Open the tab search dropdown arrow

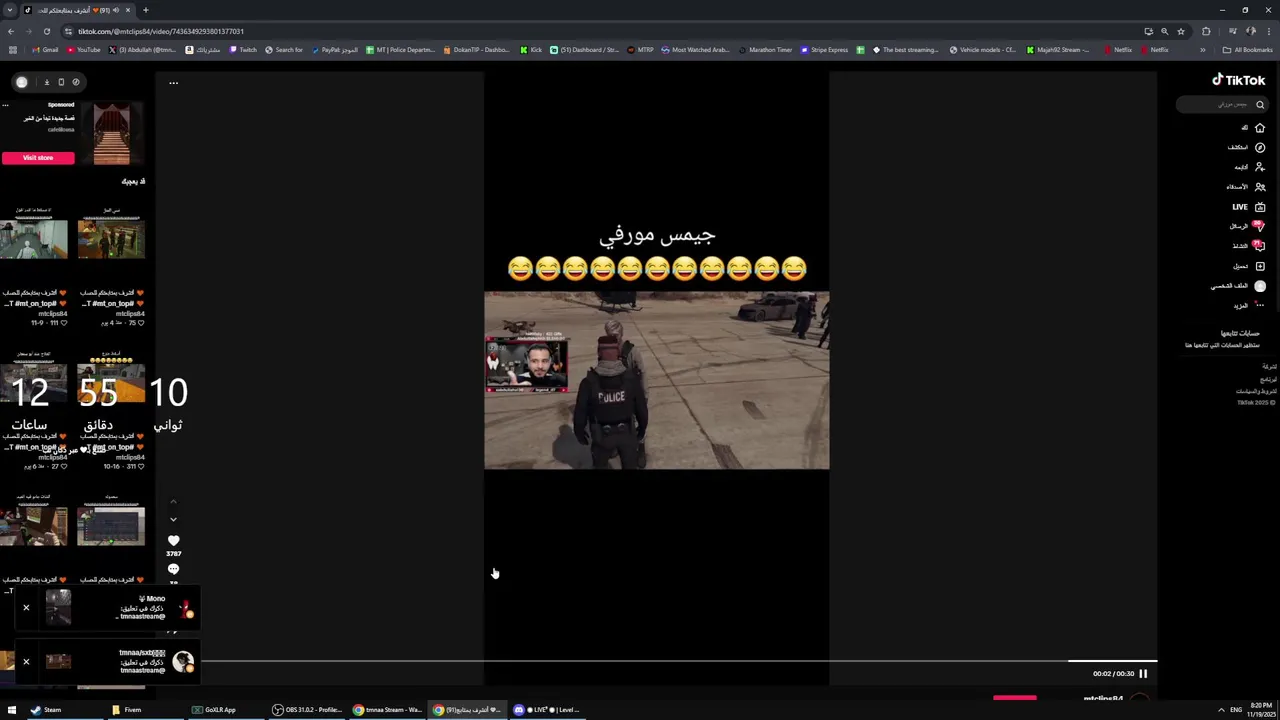point(10,10)
